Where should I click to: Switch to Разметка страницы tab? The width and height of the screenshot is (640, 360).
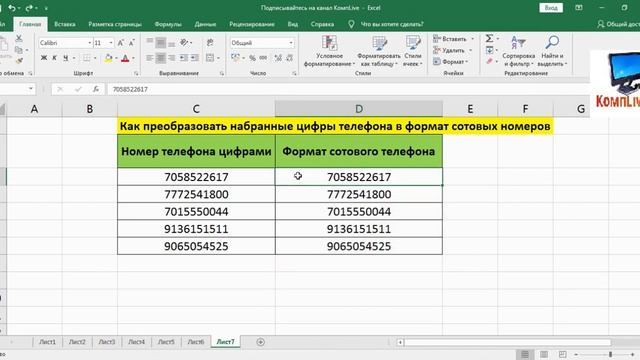(x=115, y=24)
